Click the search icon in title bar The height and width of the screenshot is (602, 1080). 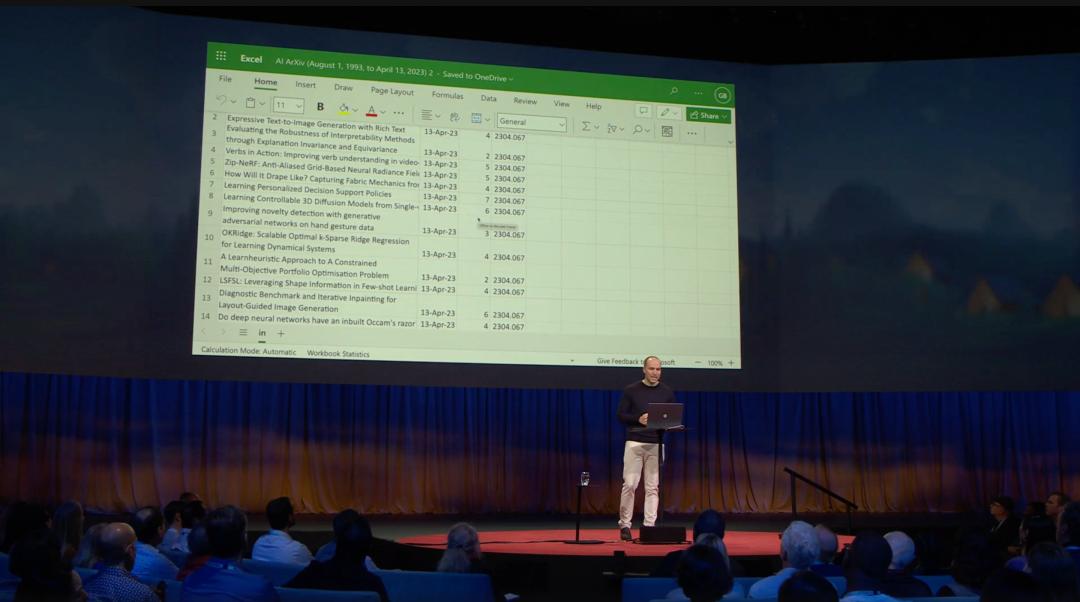[x=674, y=90]
